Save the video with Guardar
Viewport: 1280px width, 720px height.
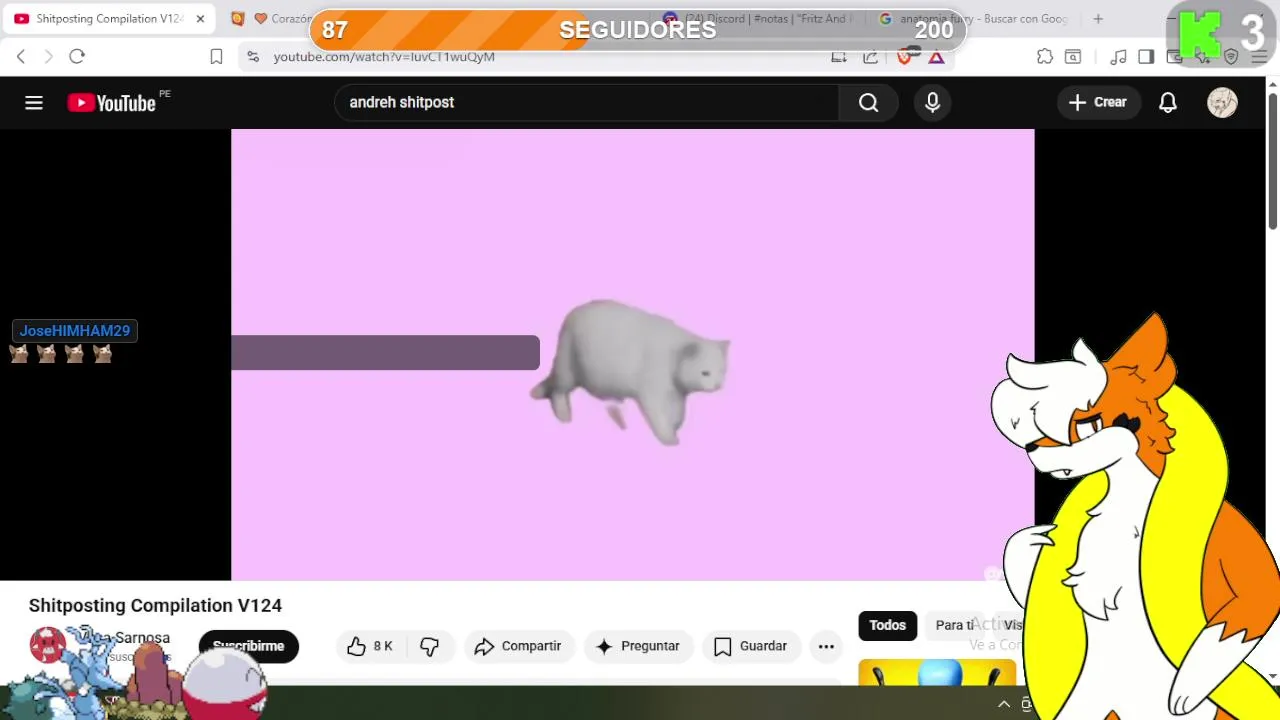[x=750, y=646]
